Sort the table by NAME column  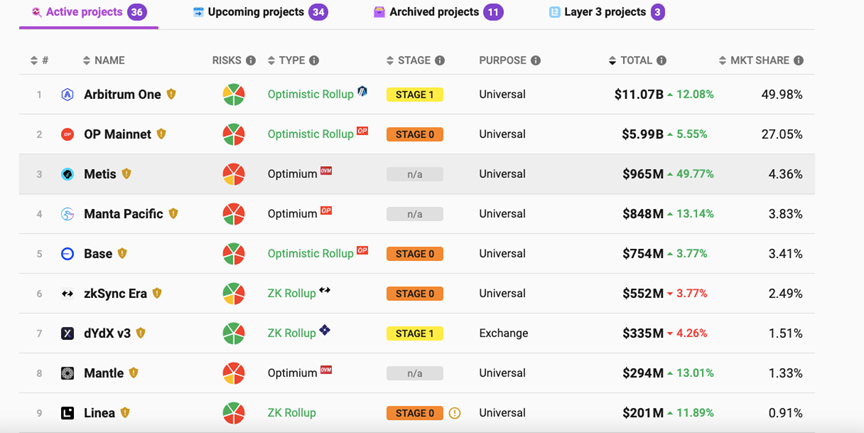click(104, 61)
